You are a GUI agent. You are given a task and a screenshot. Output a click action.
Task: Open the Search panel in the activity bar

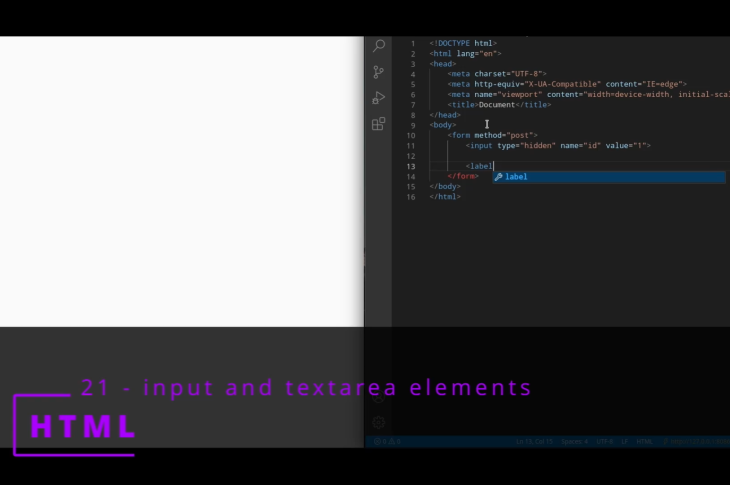[x=379, y=46]
